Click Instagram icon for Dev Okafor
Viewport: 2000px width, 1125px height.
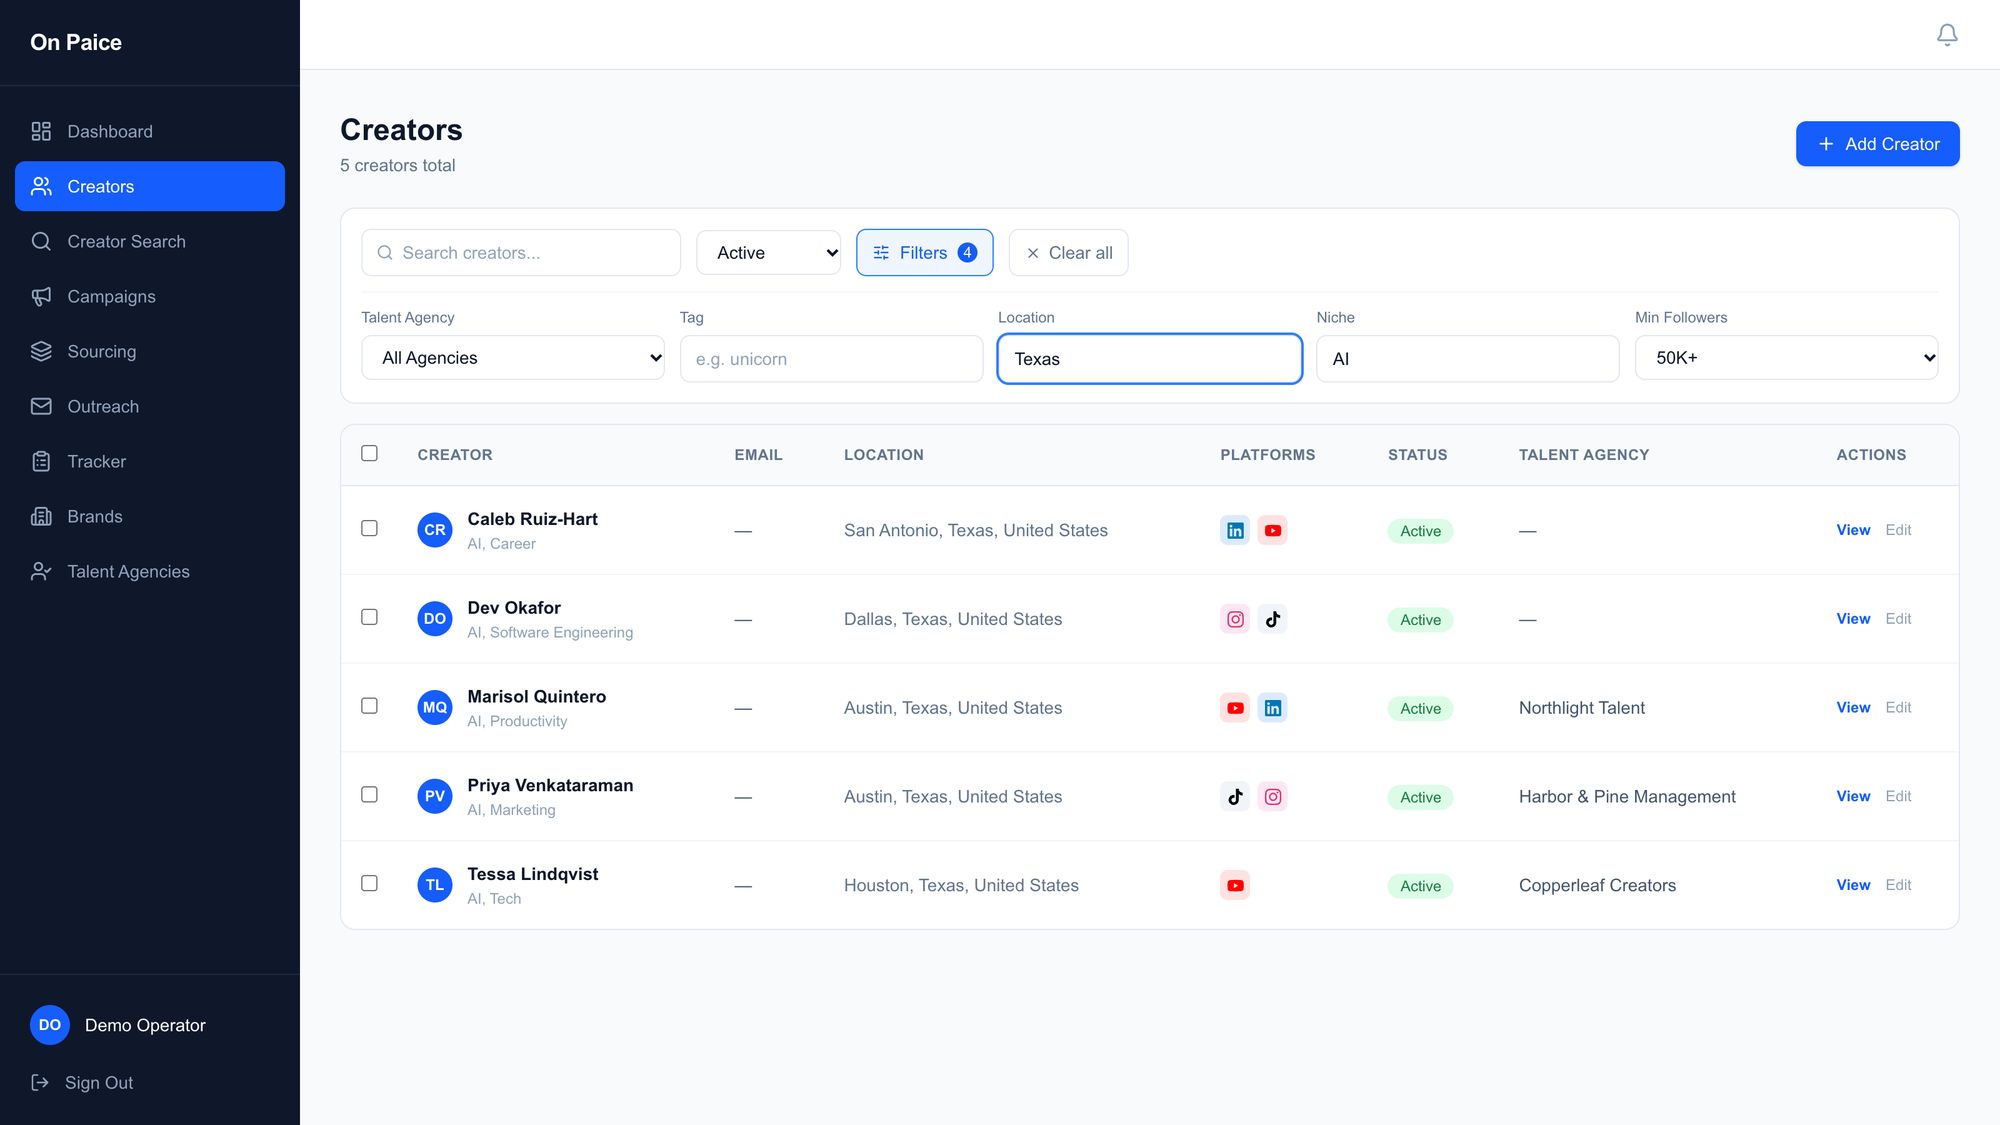click(x=1235, y=619)
